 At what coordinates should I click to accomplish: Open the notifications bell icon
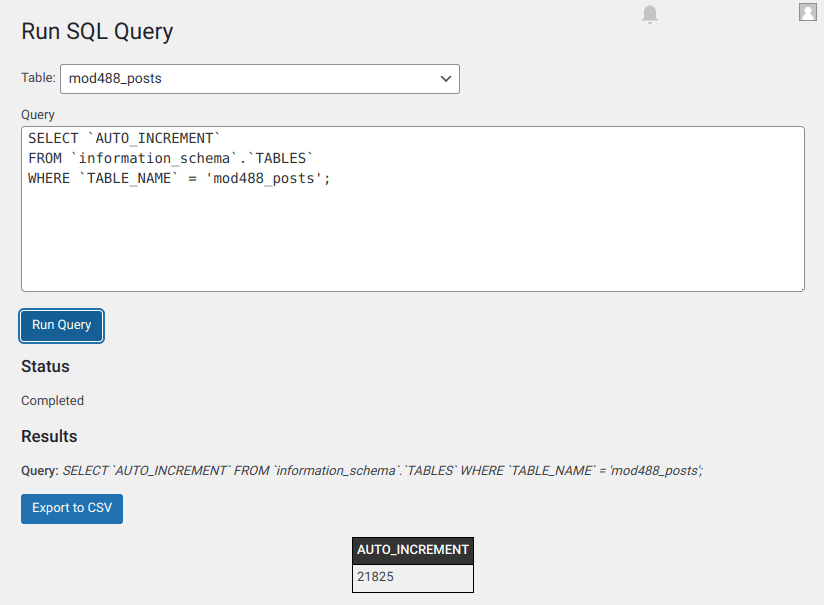(649, 14)
